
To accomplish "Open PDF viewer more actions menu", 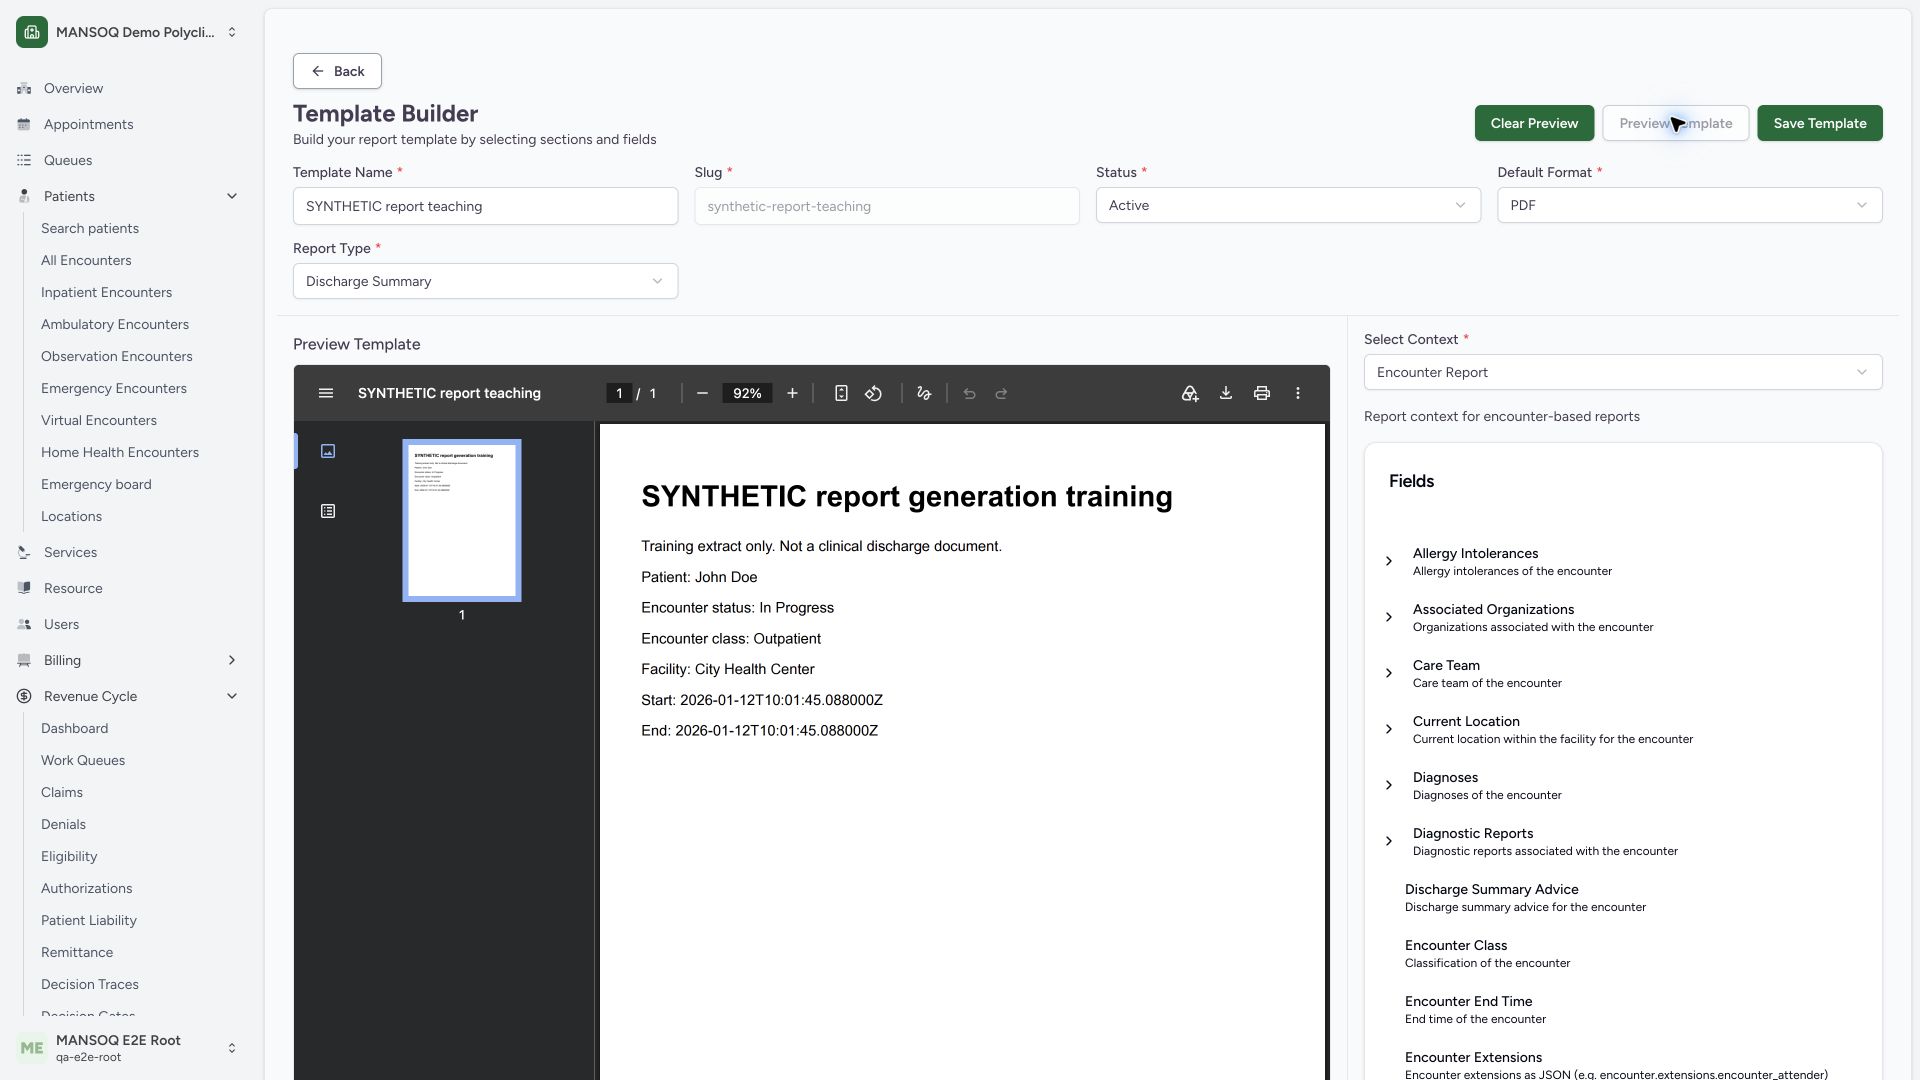I will tap(1298, 393).
